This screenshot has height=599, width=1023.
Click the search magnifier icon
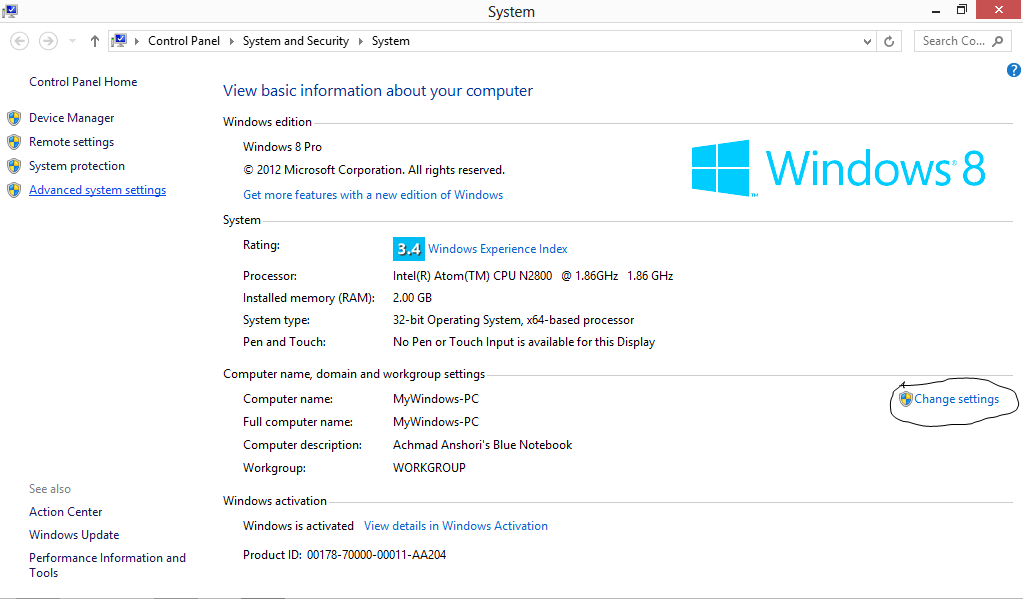point(998,41)
